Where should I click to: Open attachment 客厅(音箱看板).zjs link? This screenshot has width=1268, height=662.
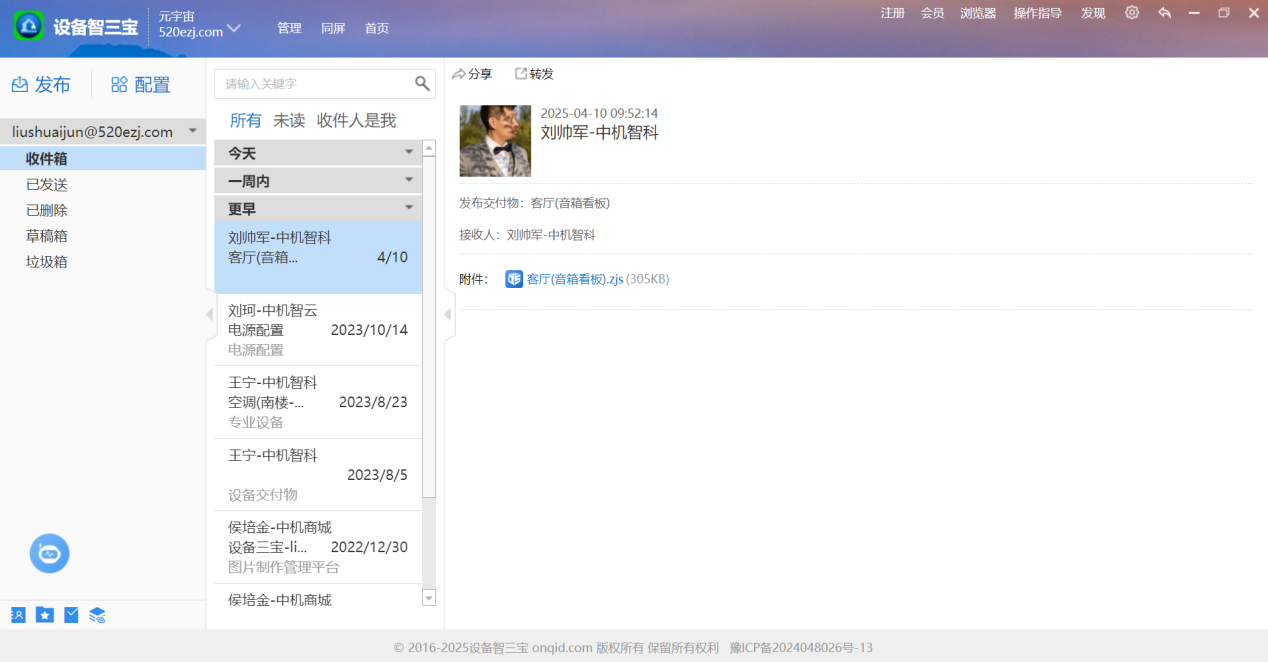click(574, 279)
